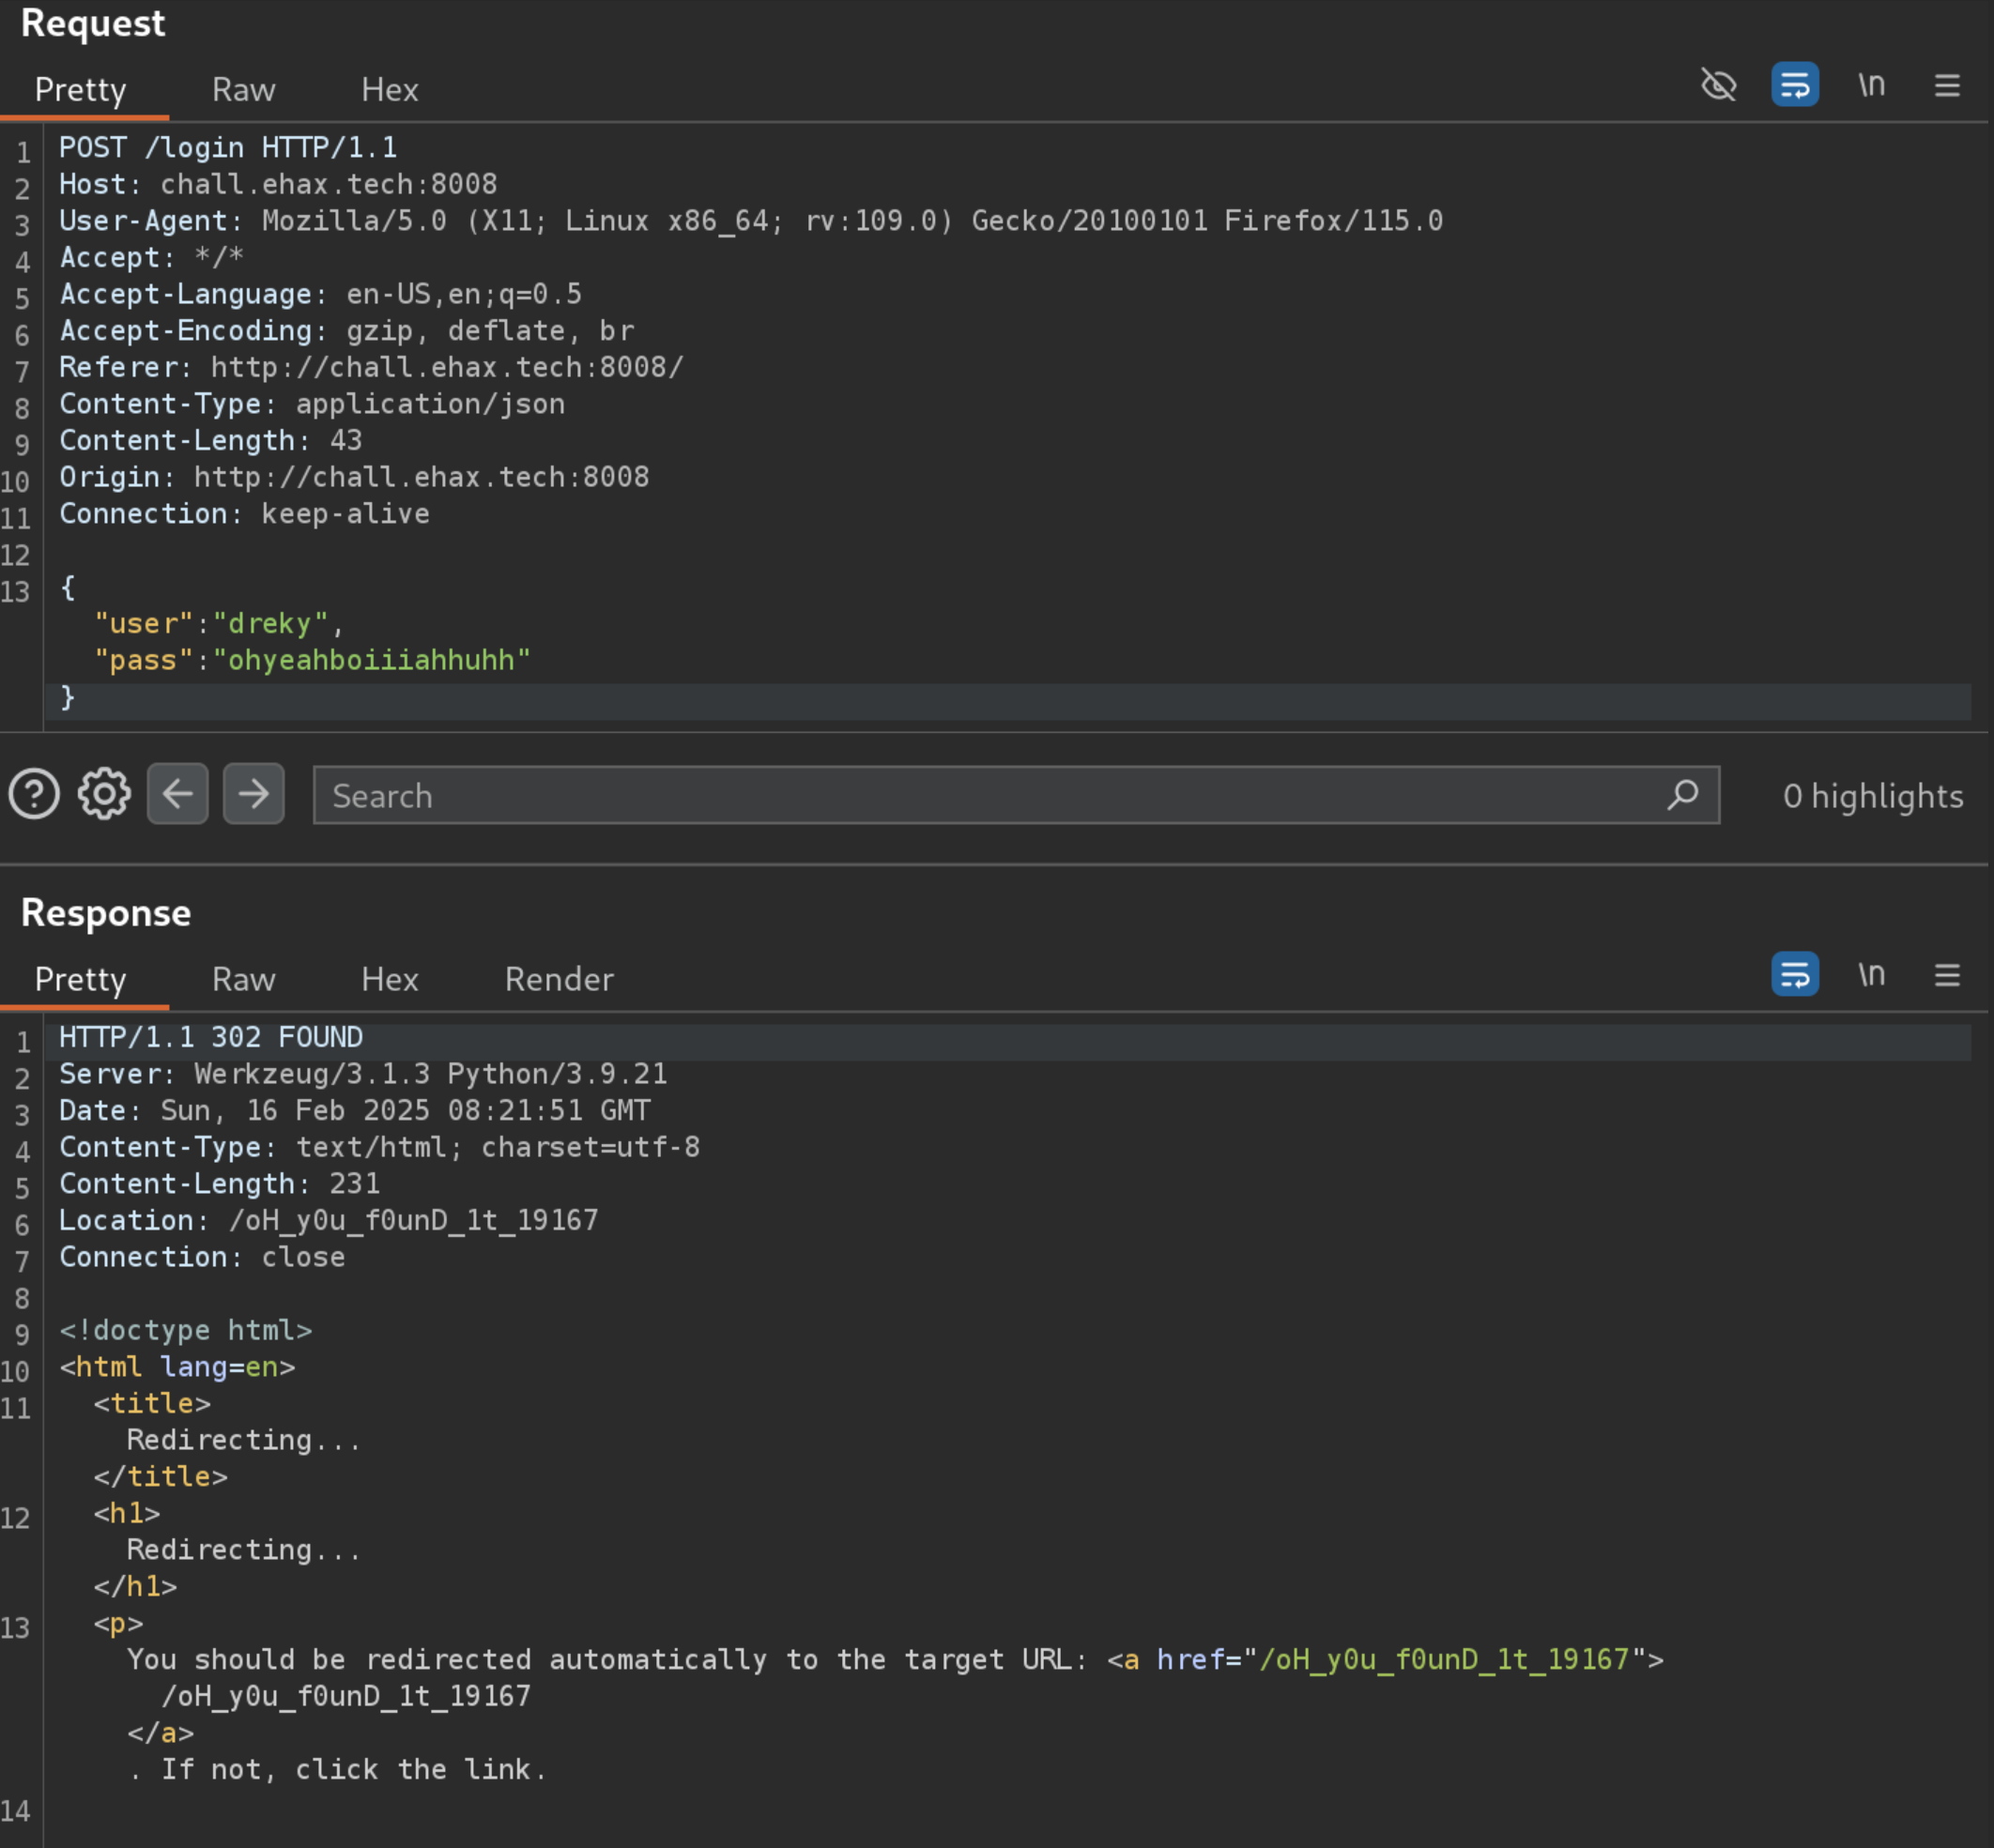The image size is (1994, 1848).
Task: Toggle word wrap icon in Request panel
Action: click(1794, 85)
